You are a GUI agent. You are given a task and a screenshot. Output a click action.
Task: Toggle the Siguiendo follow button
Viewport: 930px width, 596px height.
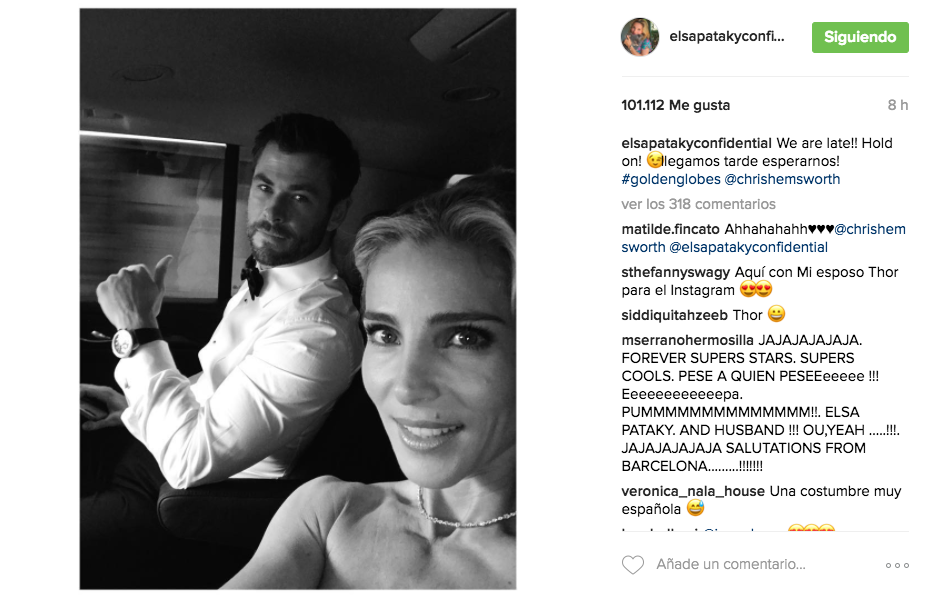click(x=860, y=37)
